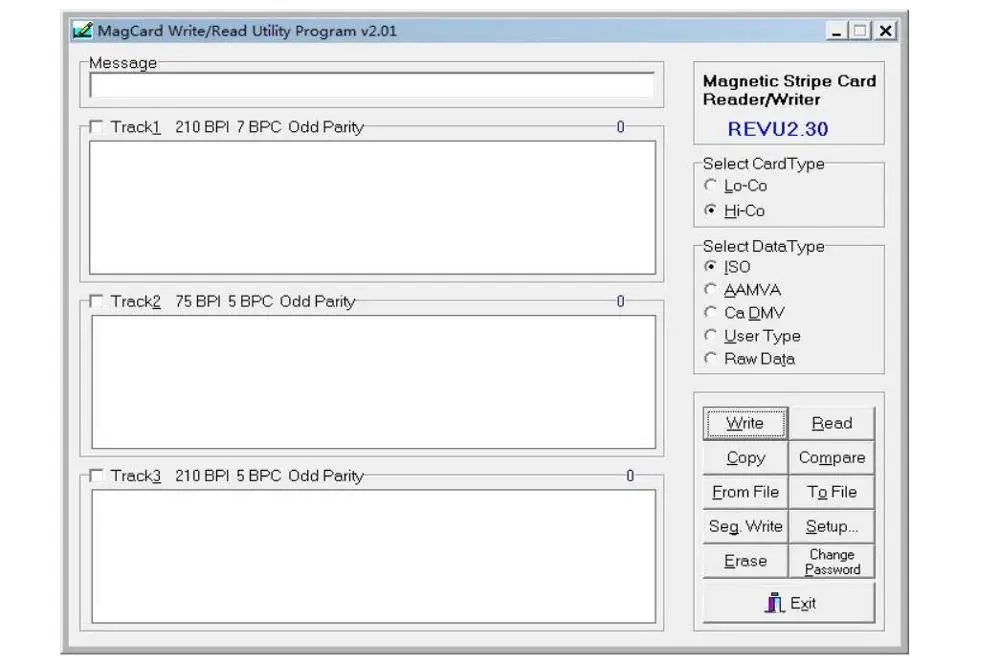Screen dimensions: 1000x665
Task: Enable the Track1 checkbox
Action: (96, 127)
